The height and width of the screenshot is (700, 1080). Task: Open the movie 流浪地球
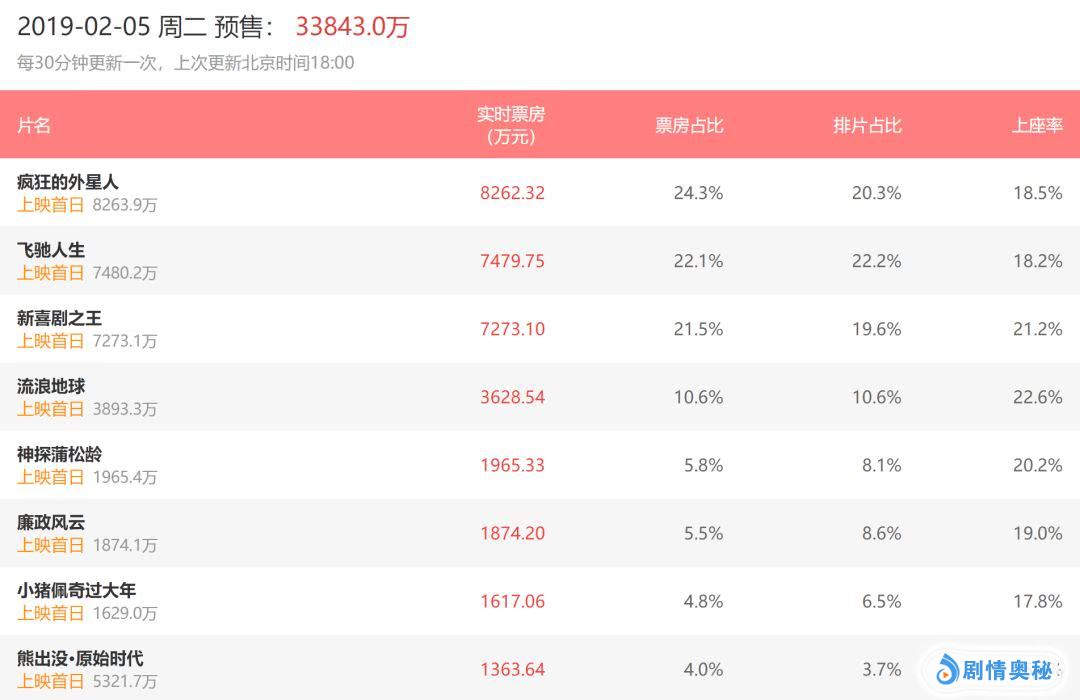pos(51,386)
